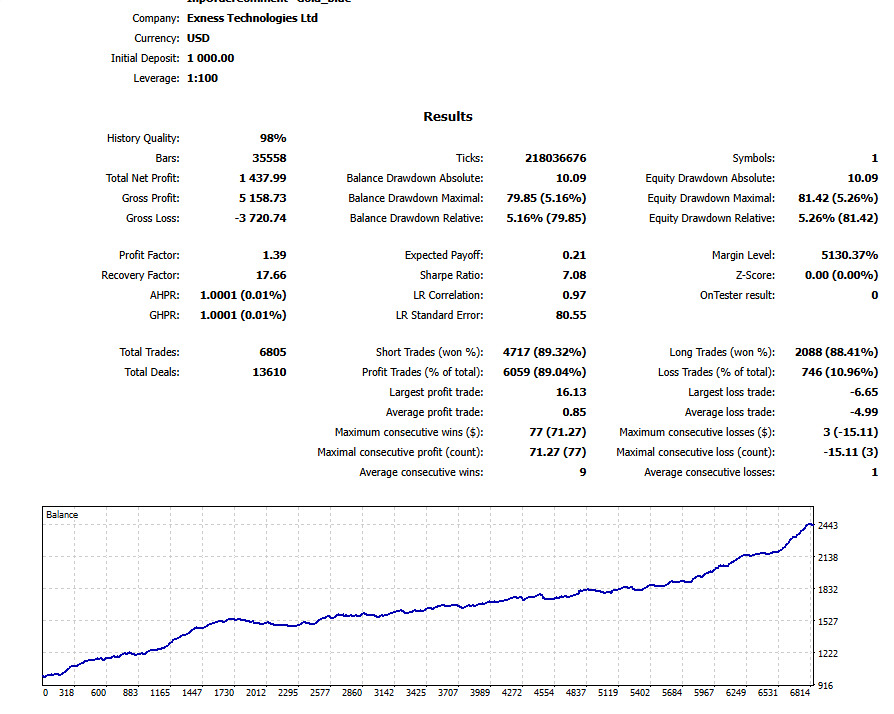Screen dimensions: 894x714
Task: Click the Margin Level value 5130.37%
Action: [850, 255]
